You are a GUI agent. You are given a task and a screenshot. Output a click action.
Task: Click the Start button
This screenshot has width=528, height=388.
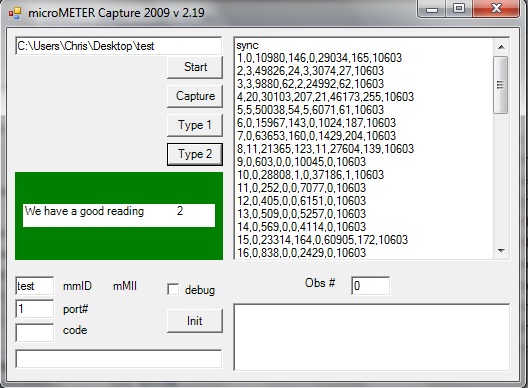pos(195,67)
